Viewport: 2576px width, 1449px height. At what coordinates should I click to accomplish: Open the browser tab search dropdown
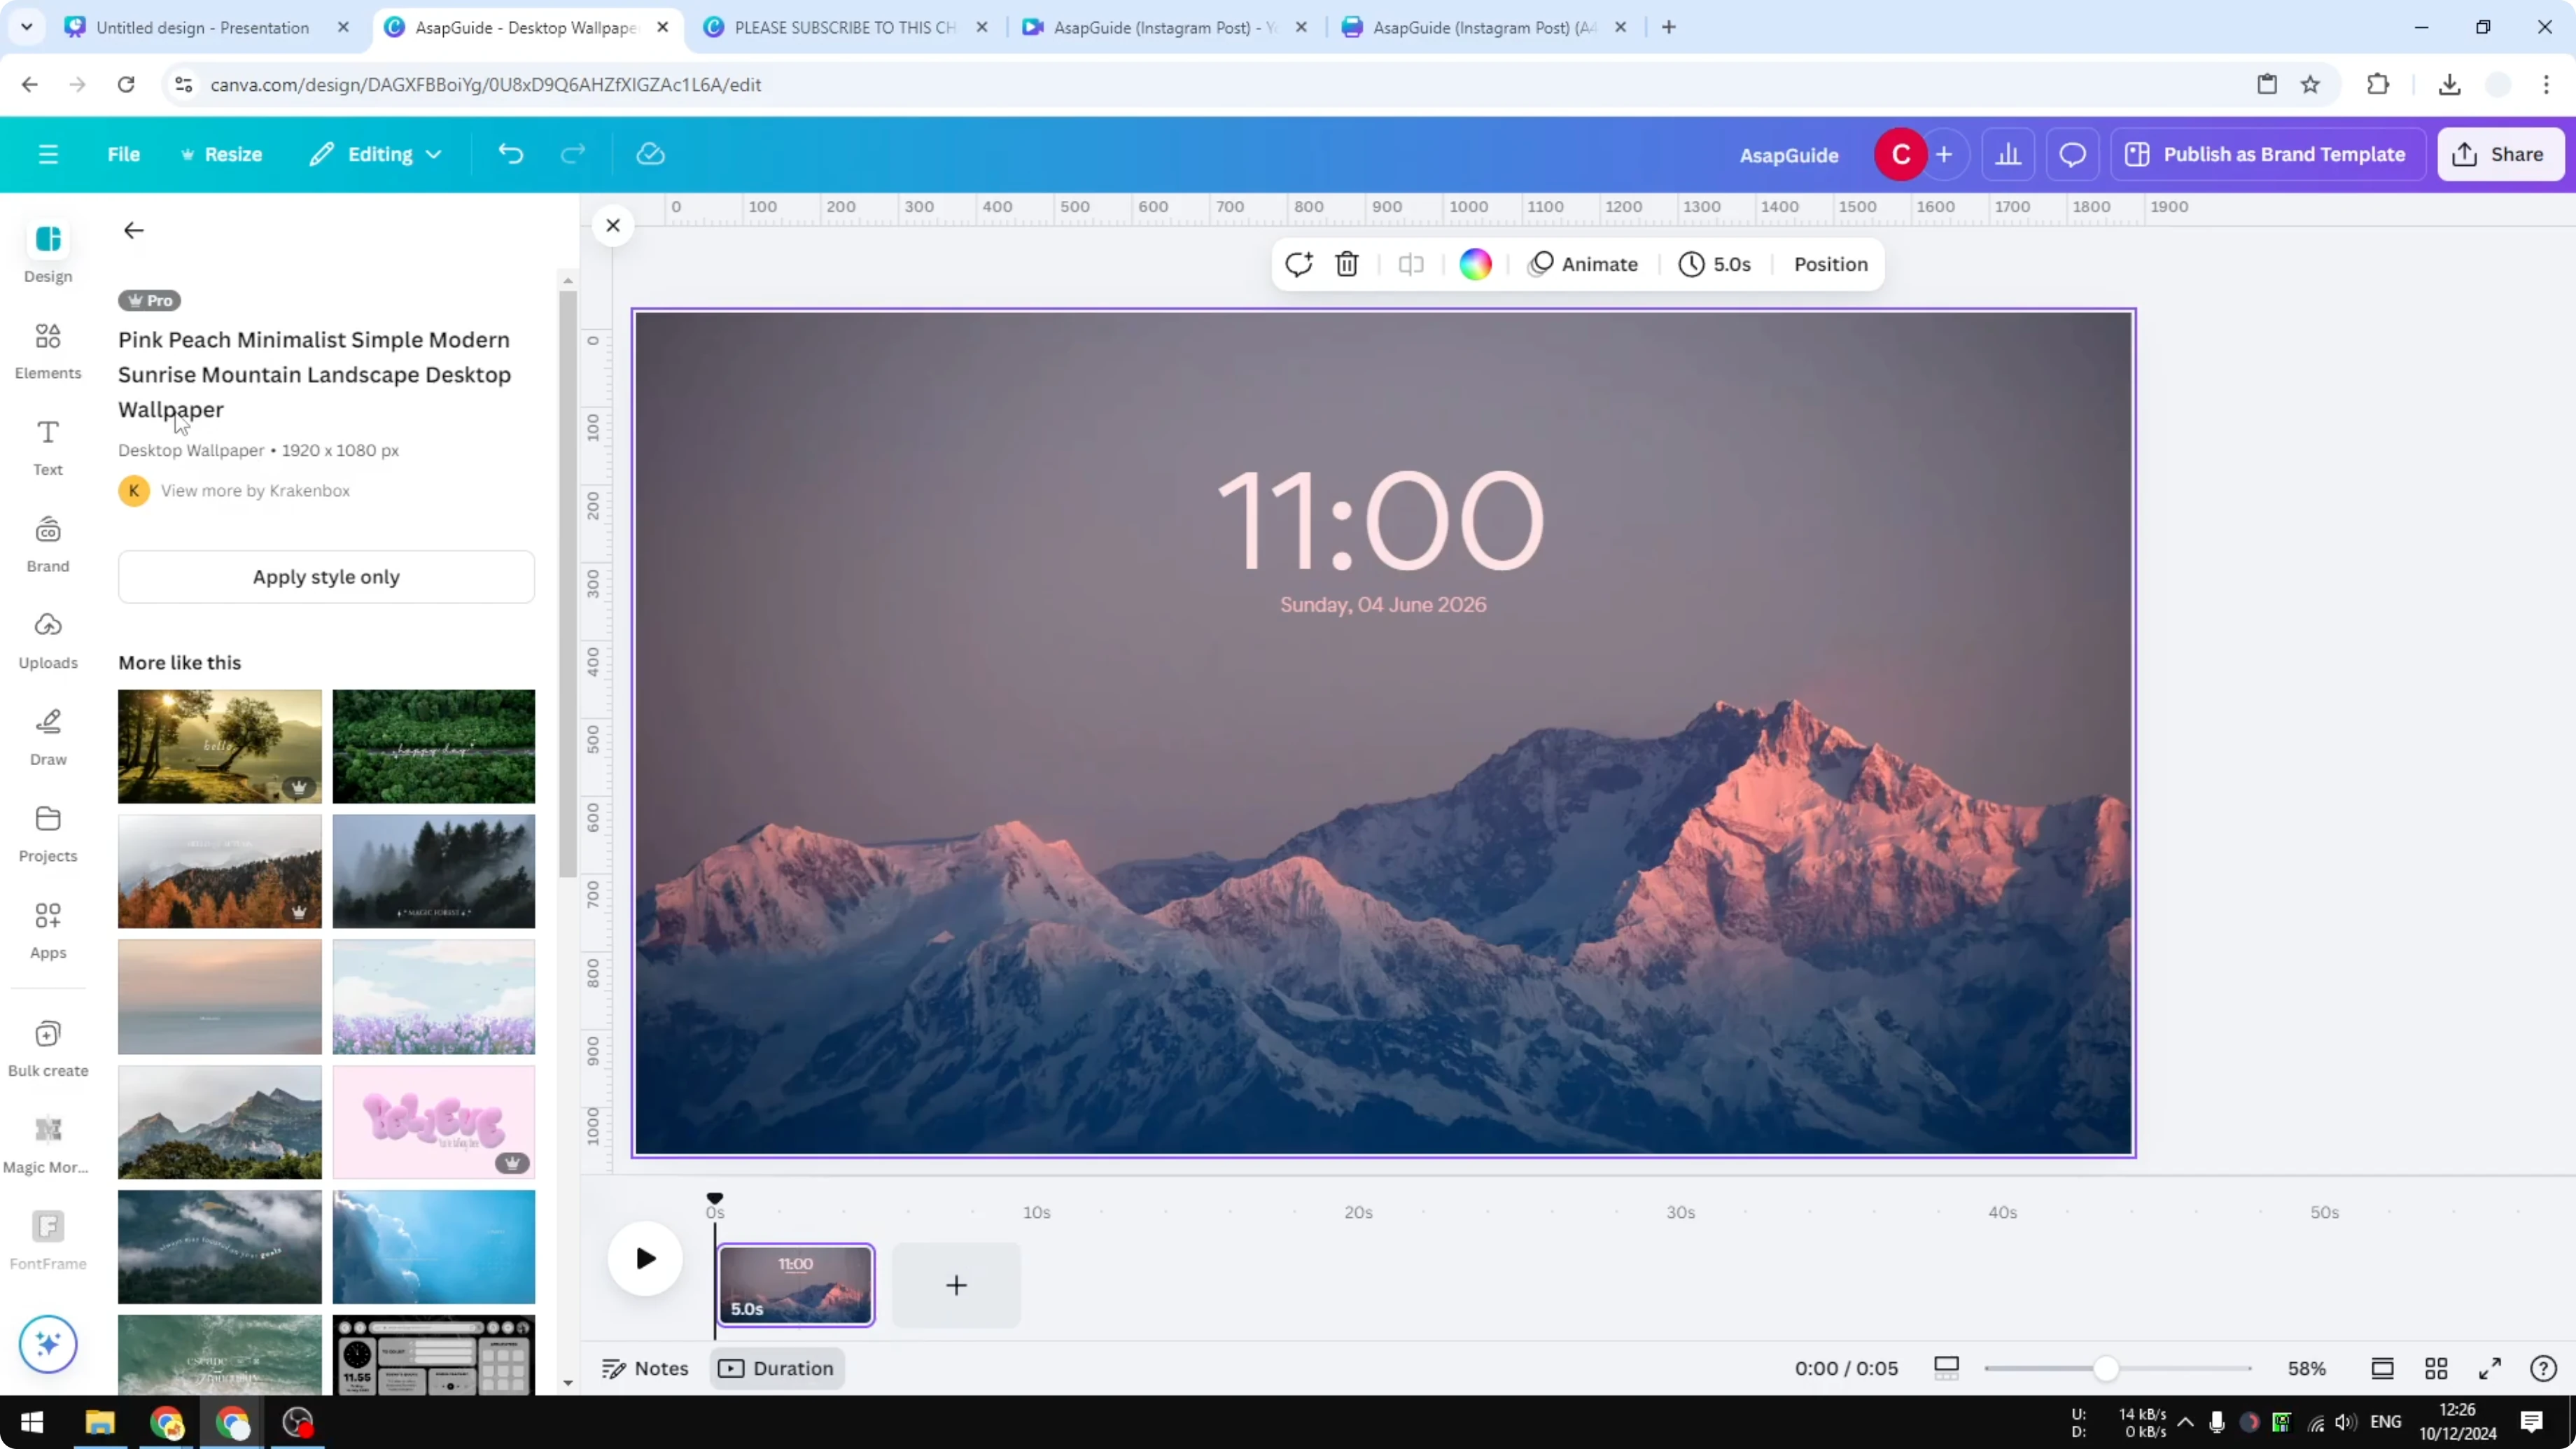[27, 27]
